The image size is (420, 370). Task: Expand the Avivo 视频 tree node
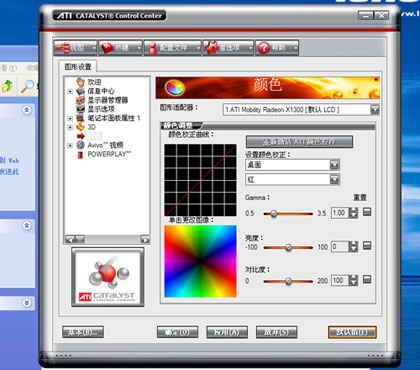click(x=70, y=145)
